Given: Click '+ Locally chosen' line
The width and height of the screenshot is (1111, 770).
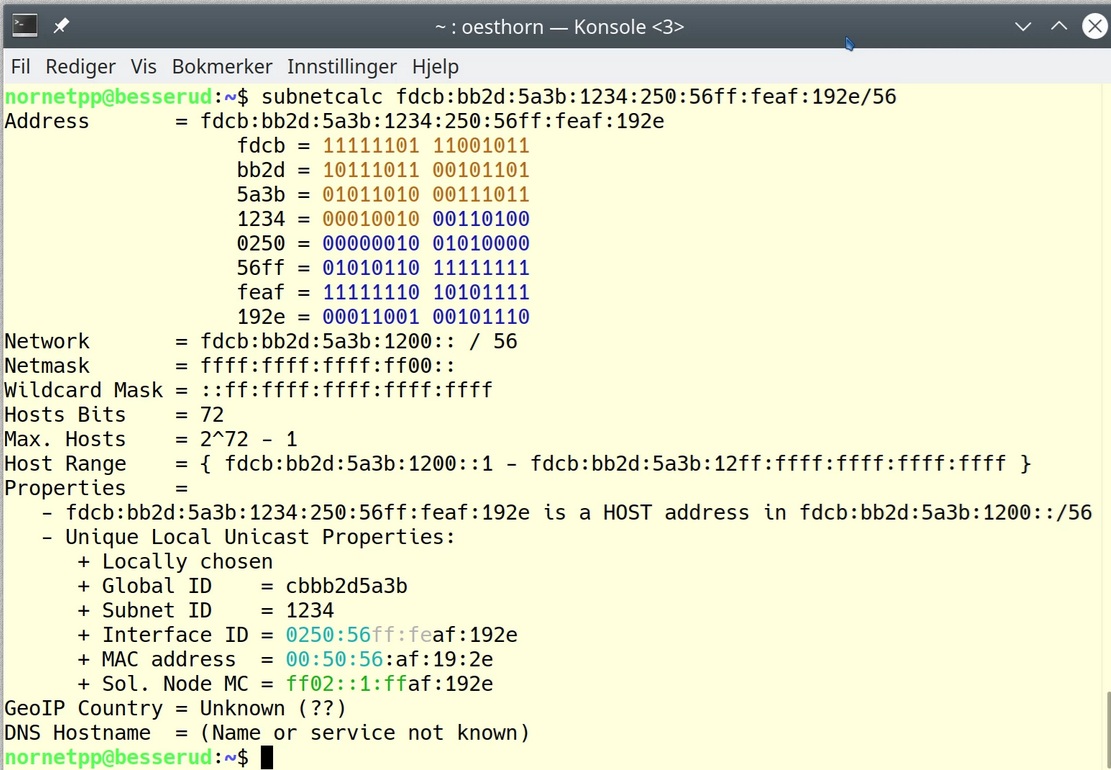Looking at the screenshot, I should click(175, 562).
